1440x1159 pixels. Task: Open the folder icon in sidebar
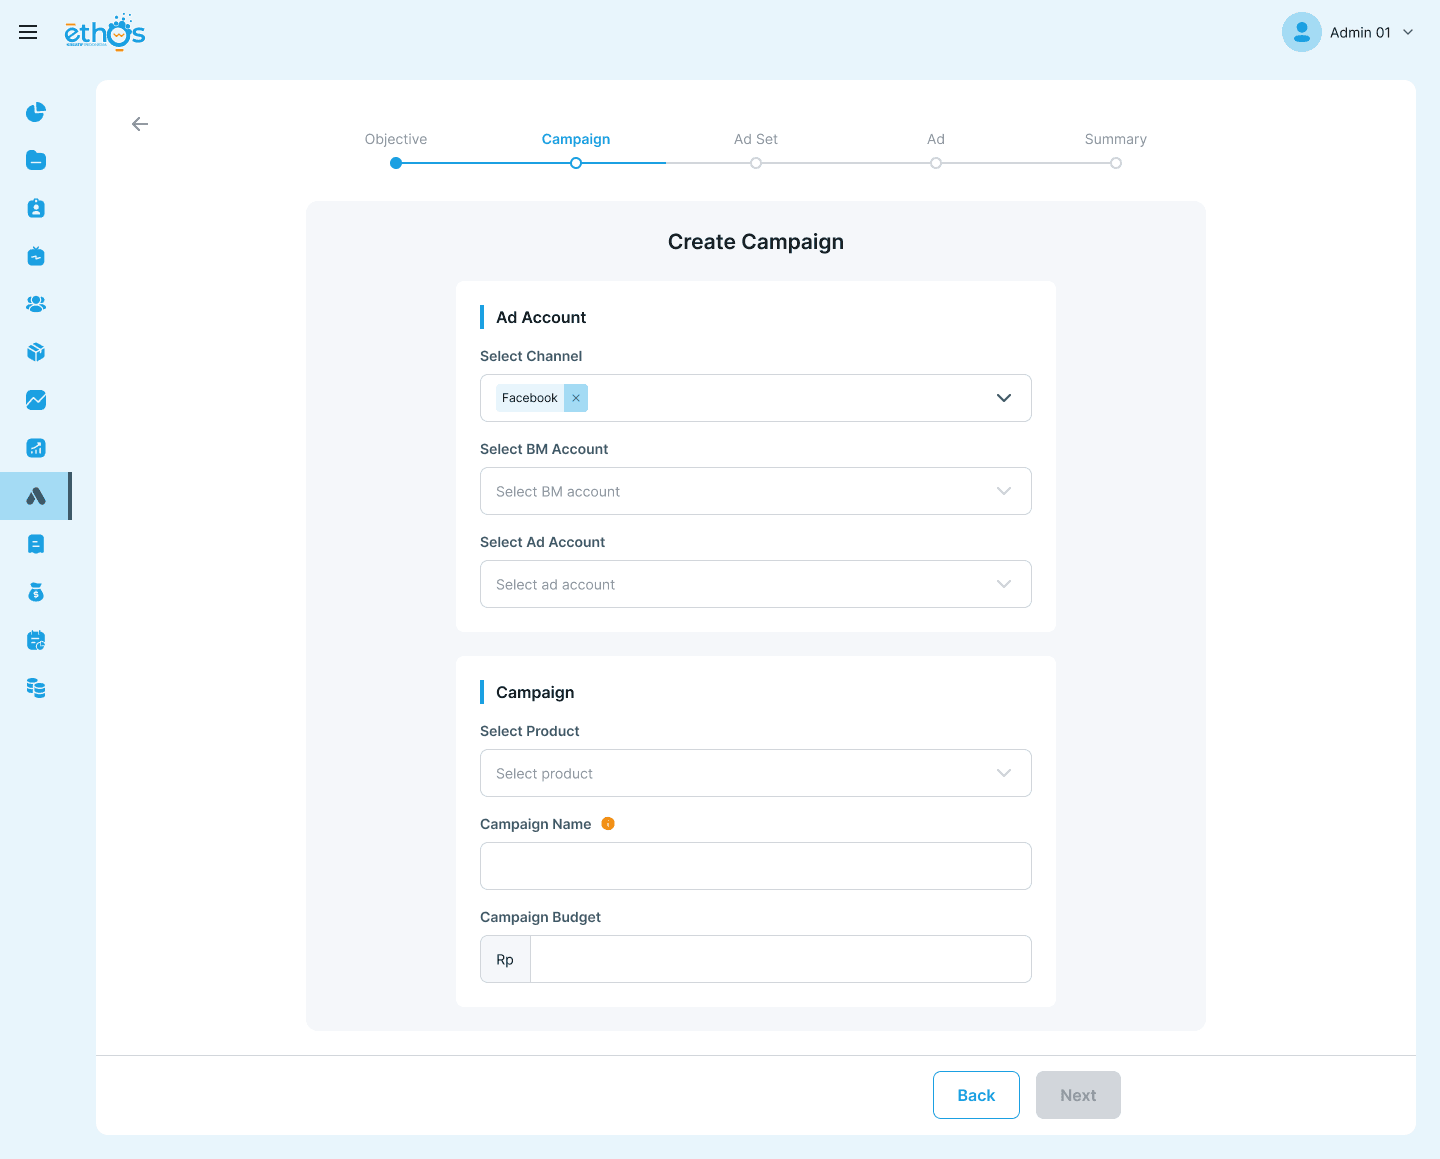(x=36, y=160)
